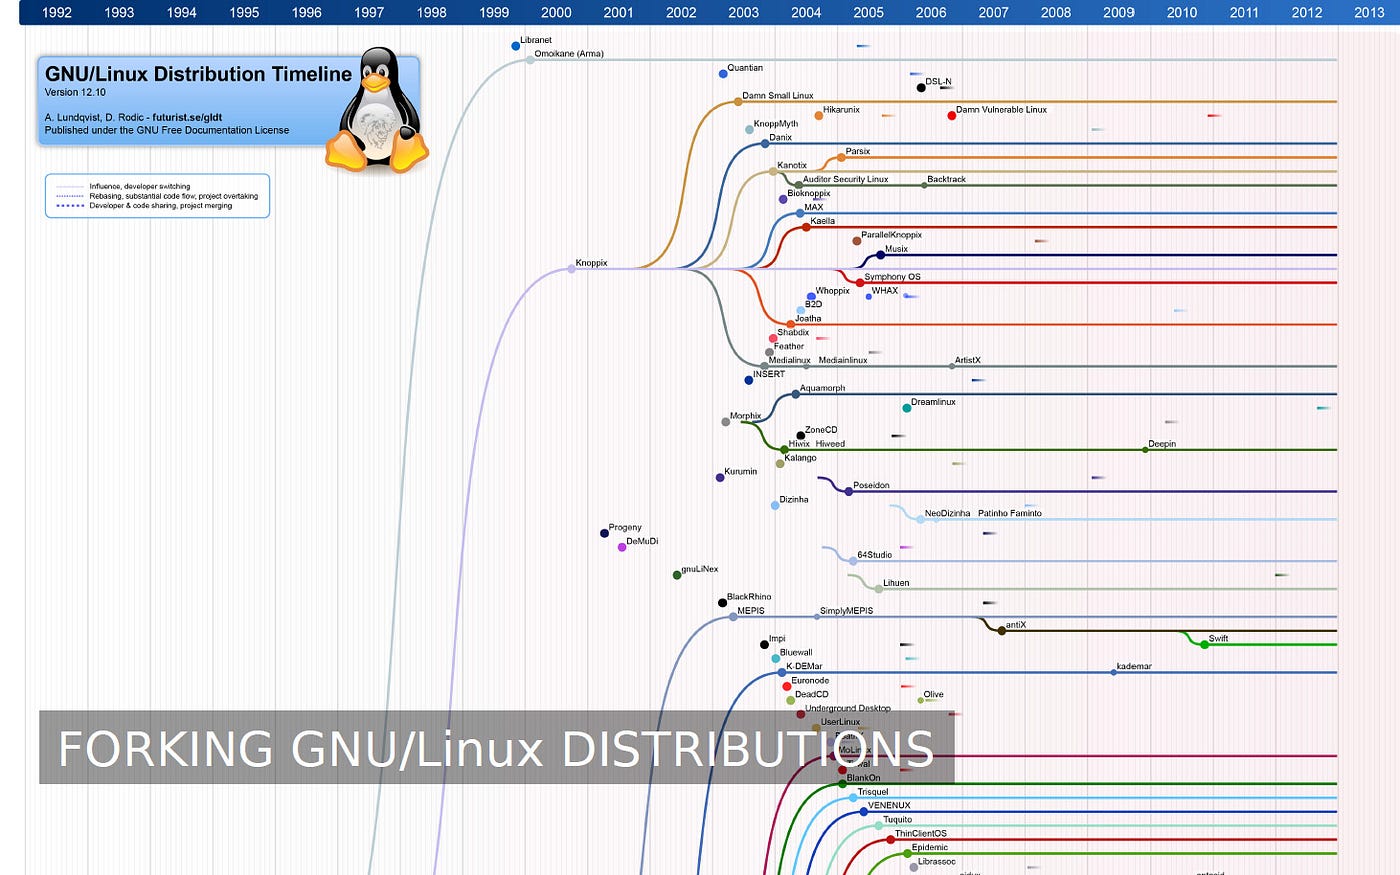
Task: Click the kademar node dot
Action: tap(1113, 673)
